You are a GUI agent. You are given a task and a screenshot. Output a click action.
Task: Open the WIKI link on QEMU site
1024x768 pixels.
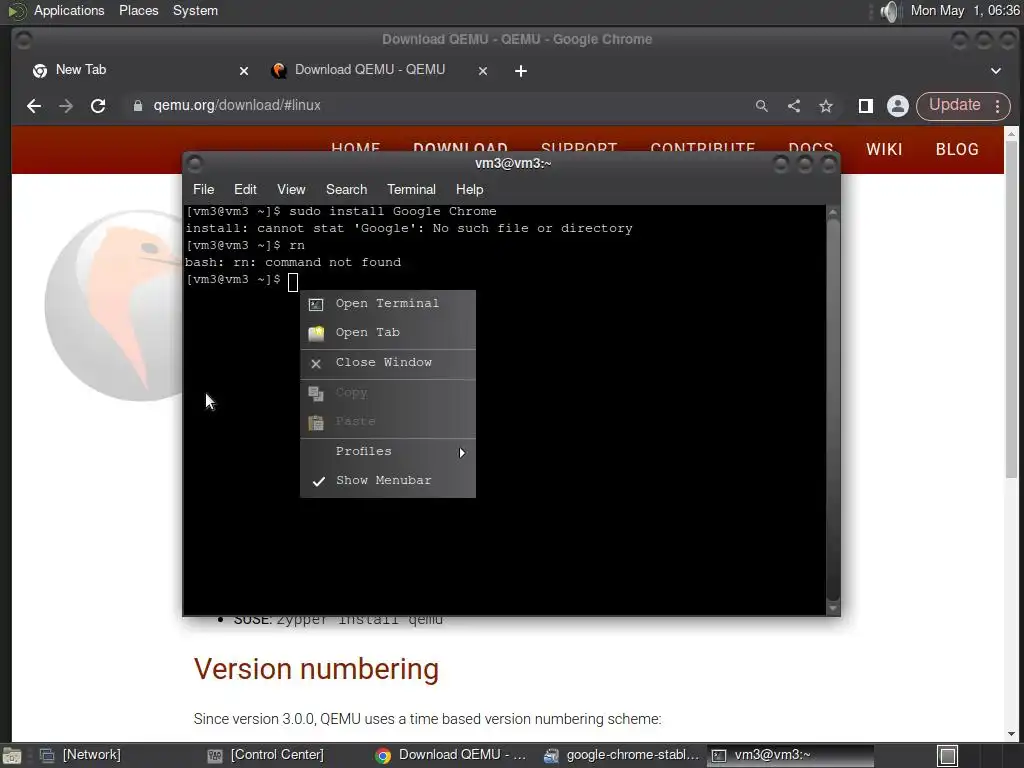click(x=884, y=150)
